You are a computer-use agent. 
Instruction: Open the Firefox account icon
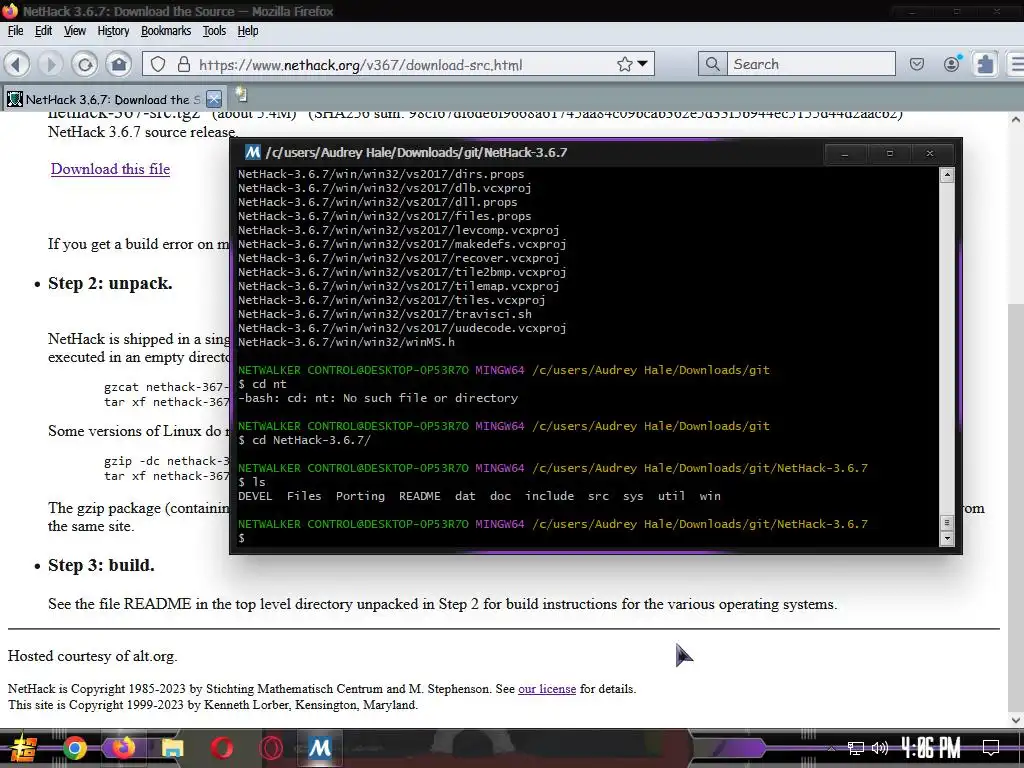tap(952, 63)
